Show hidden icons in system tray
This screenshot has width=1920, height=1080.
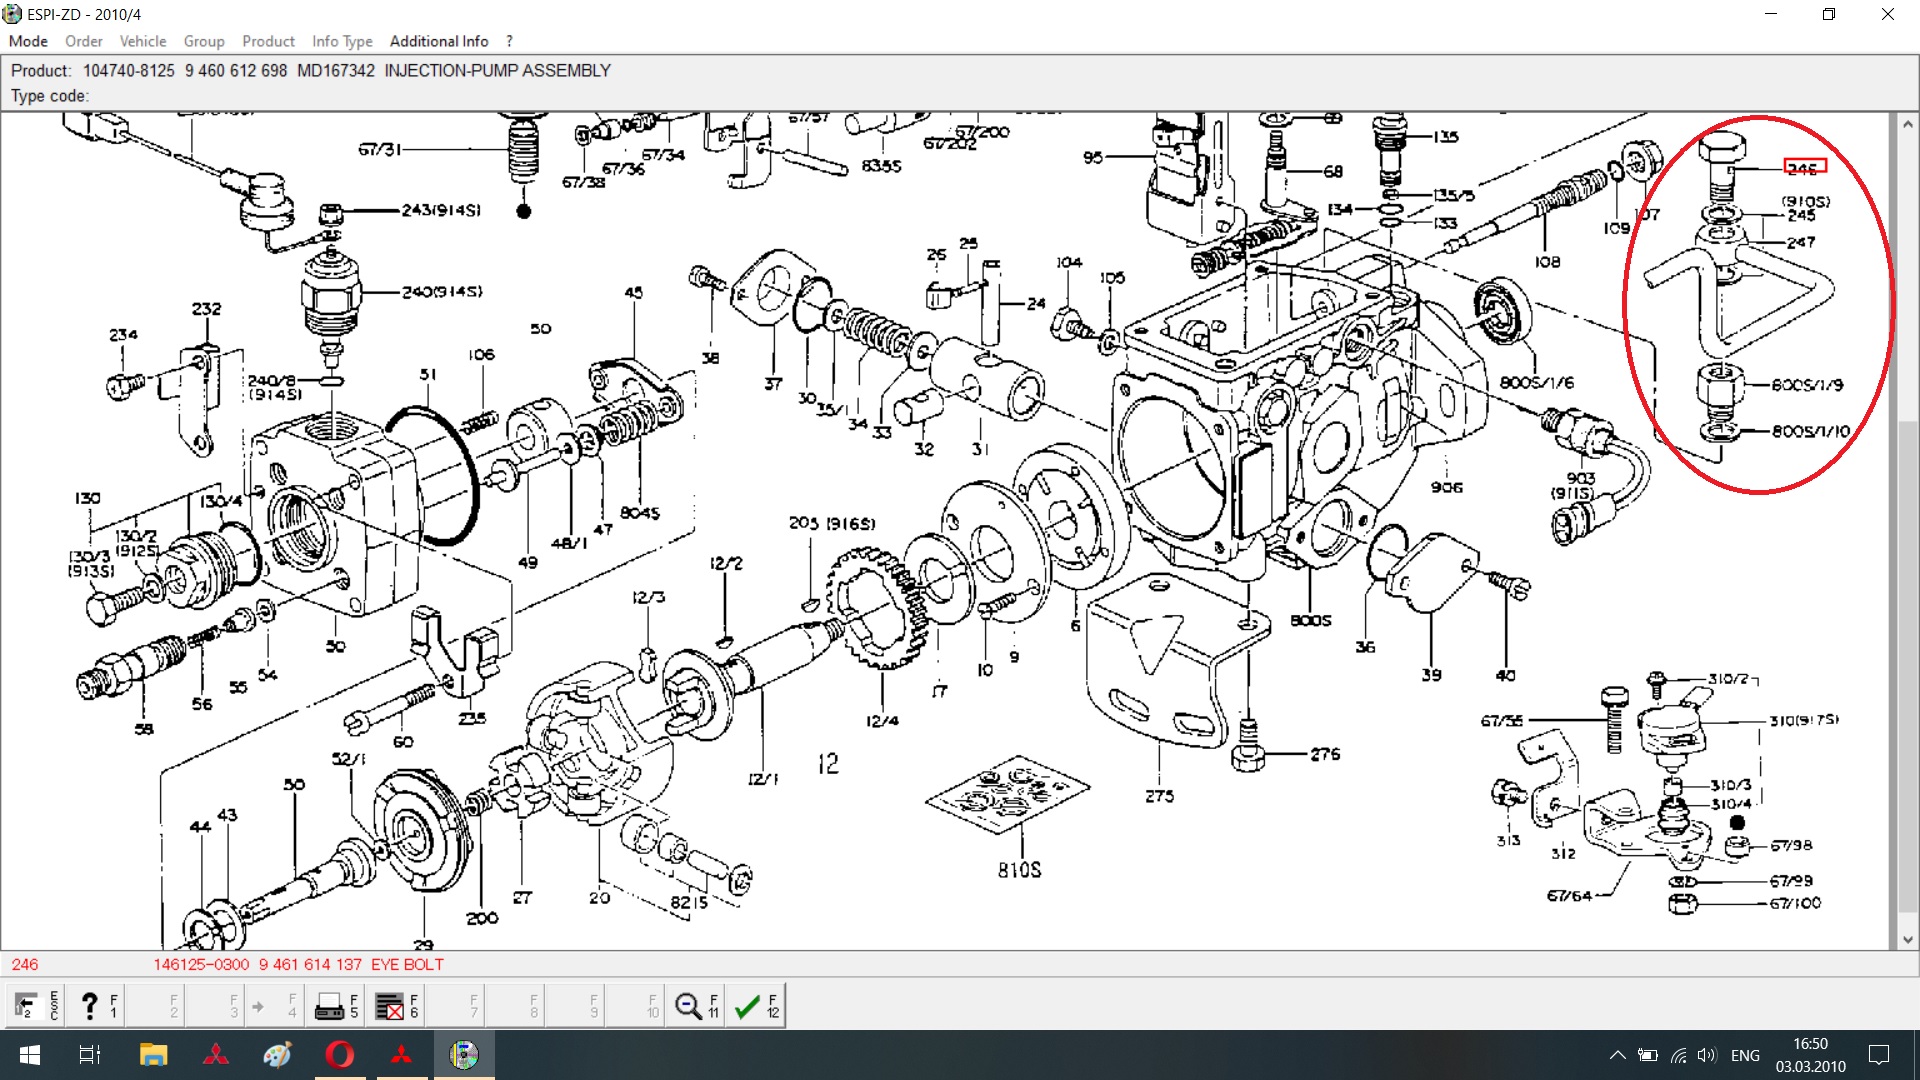1617,1055
